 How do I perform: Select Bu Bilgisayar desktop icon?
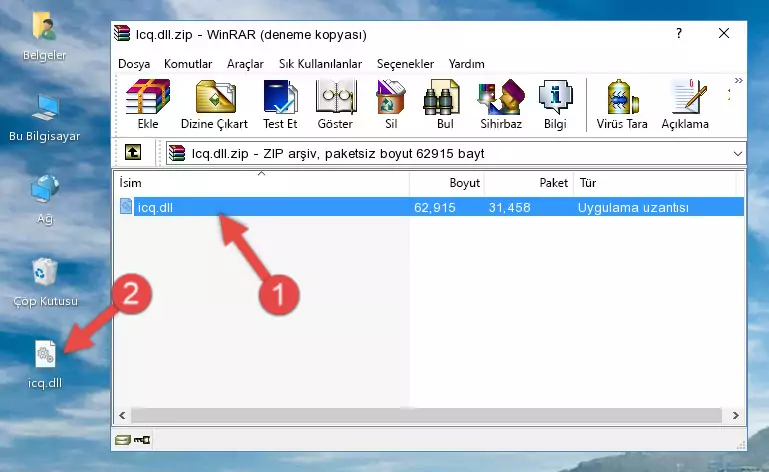45,119
